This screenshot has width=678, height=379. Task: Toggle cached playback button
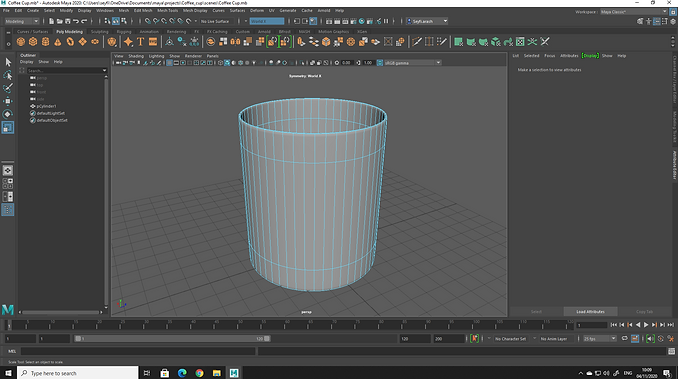pos(635,338)
